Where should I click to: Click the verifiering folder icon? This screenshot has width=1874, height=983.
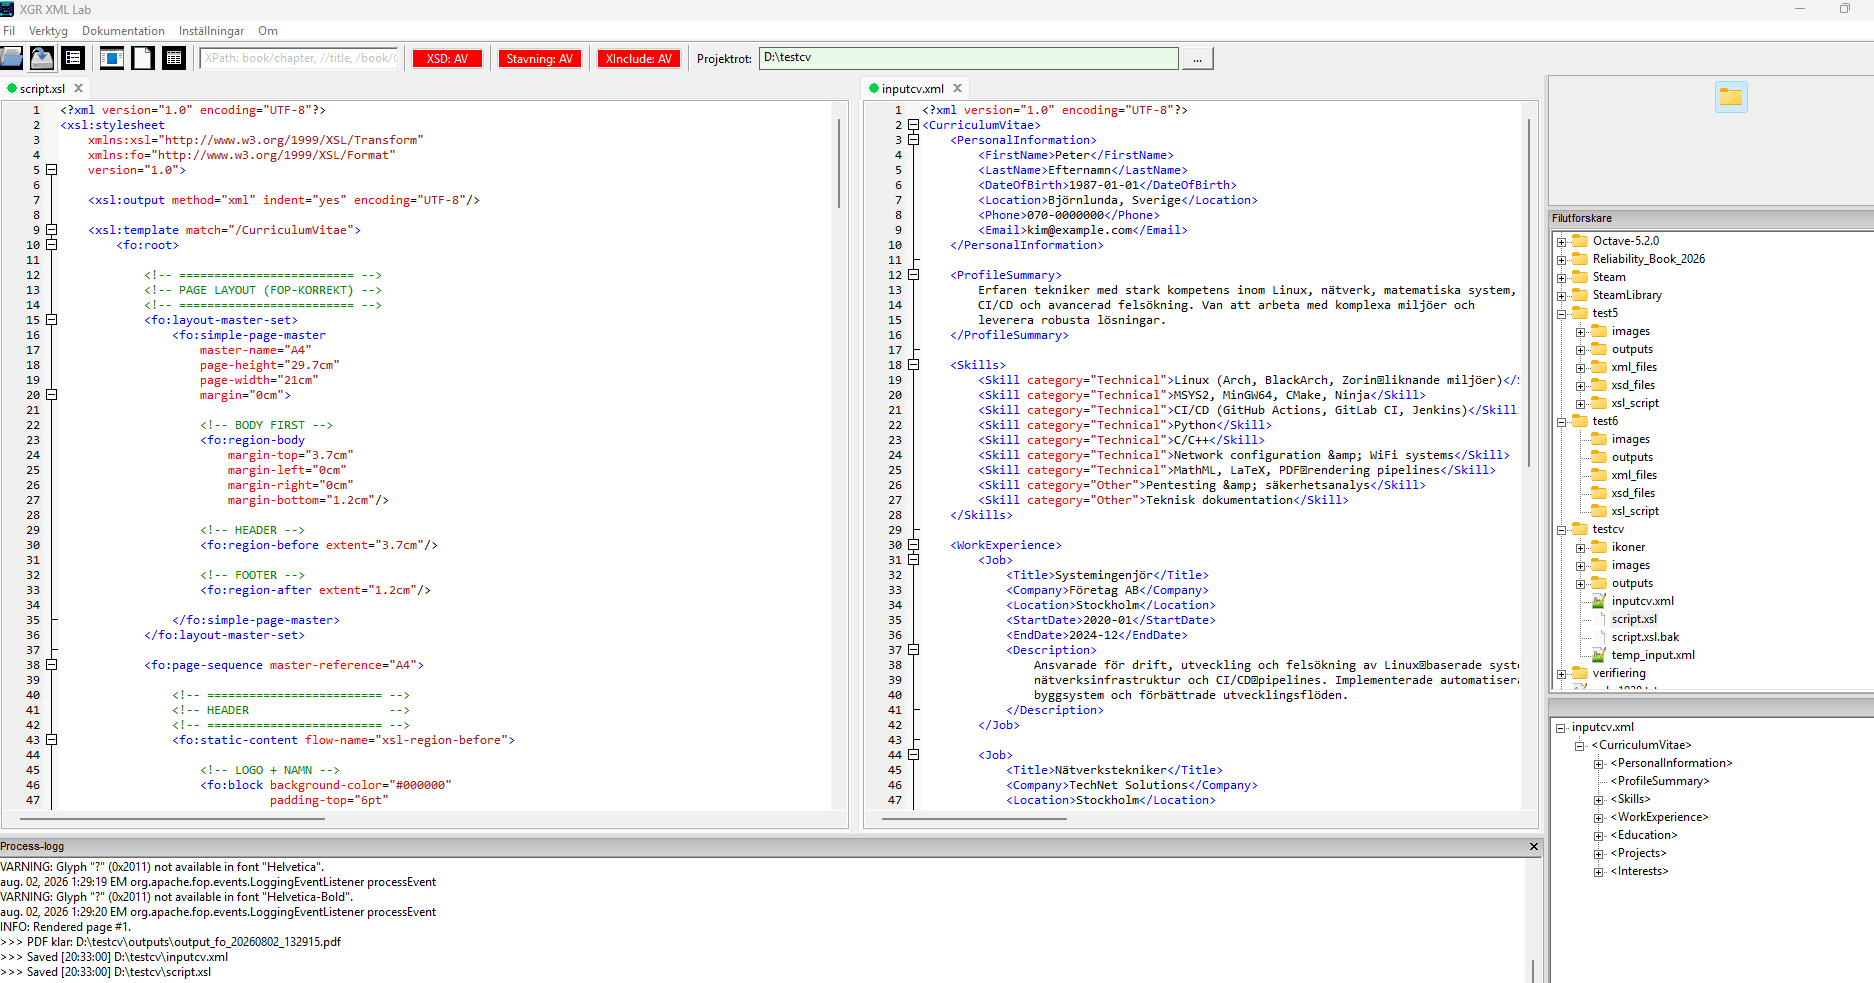tap(1580, 673)
